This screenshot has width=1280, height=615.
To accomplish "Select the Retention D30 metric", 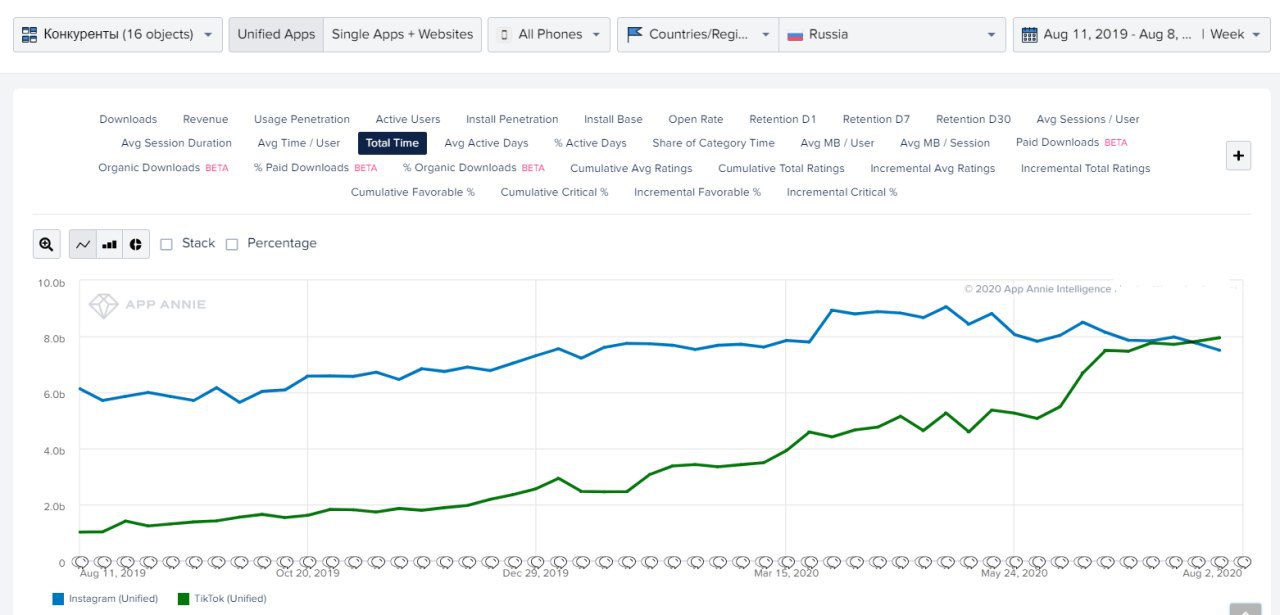I will tap(973, 119).
